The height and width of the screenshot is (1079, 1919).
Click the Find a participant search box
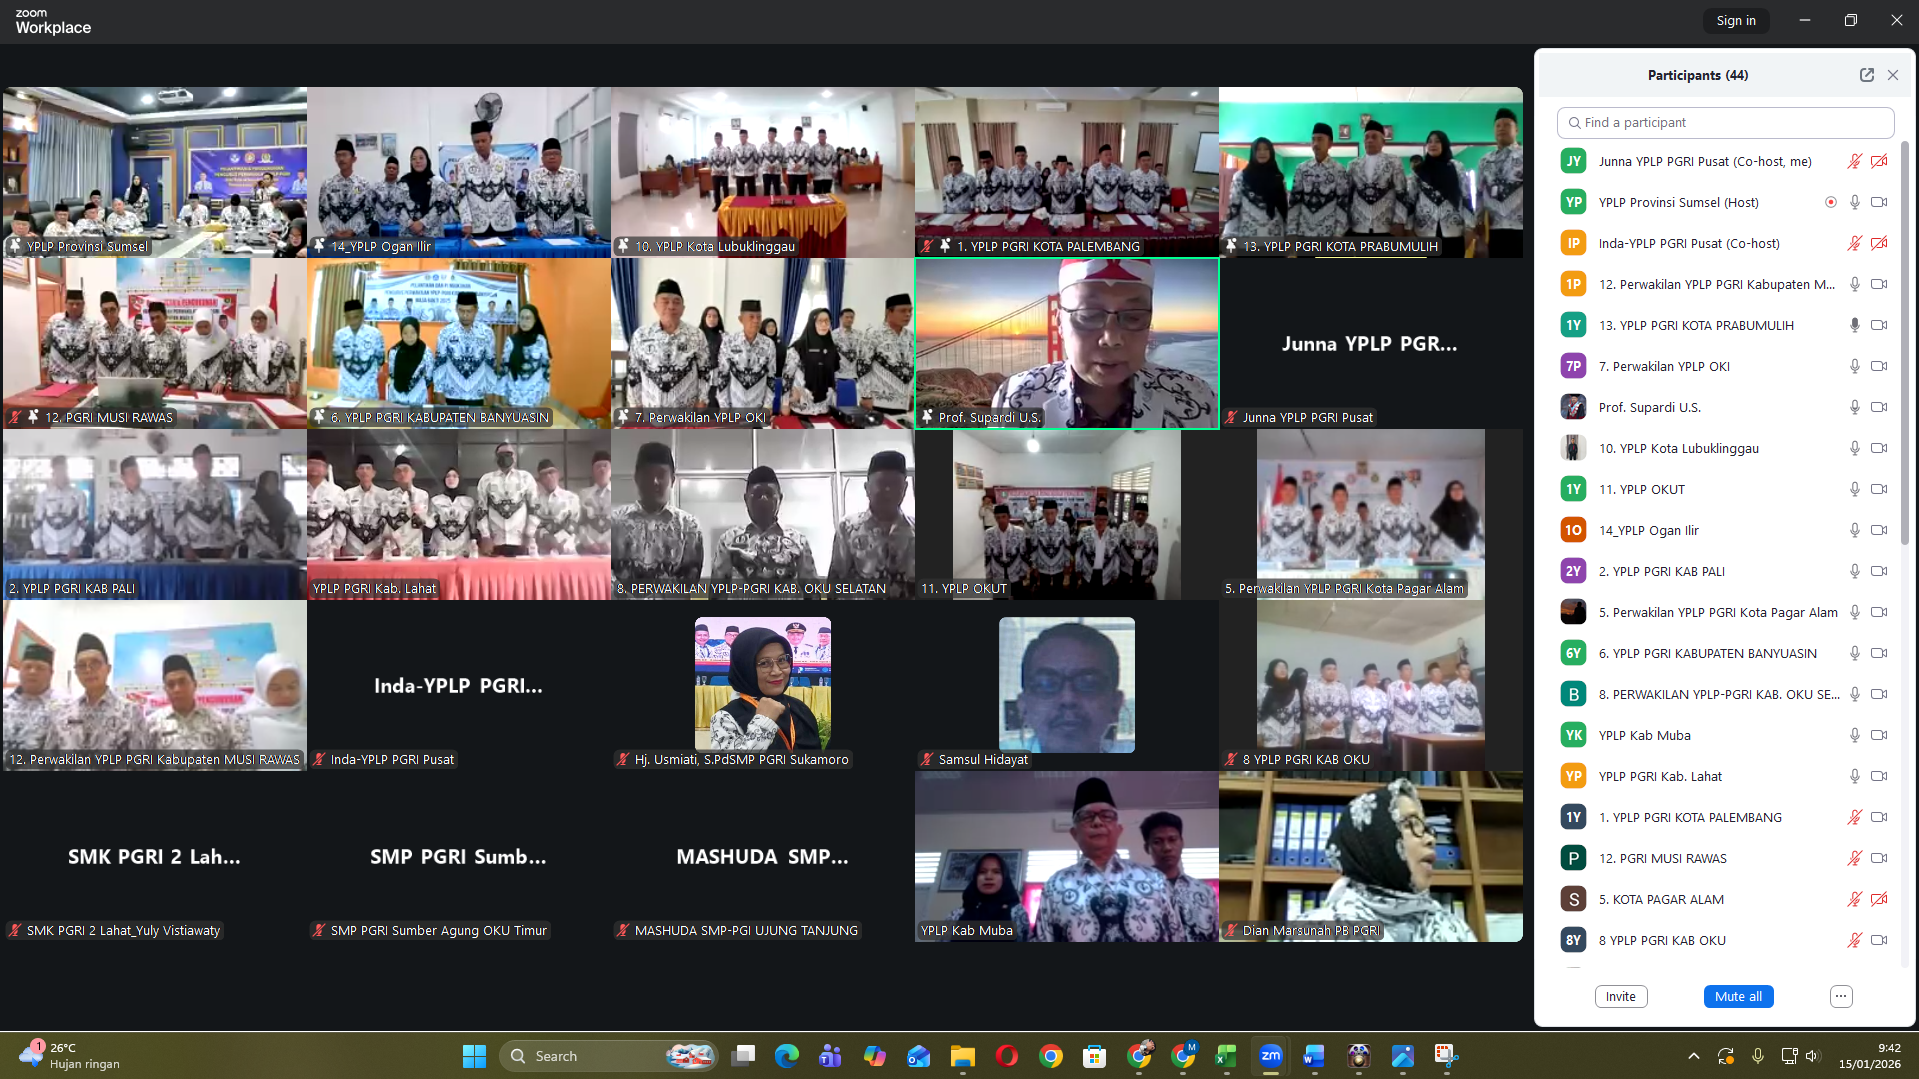tap(1725, 123)
